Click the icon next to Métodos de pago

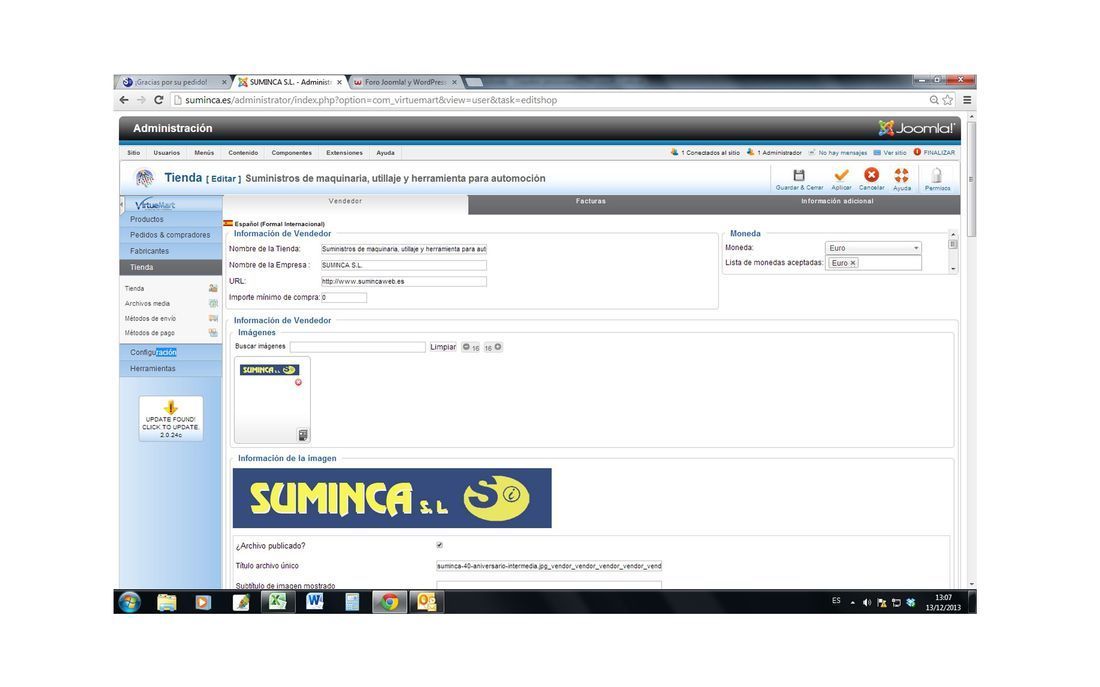(213, 333)
